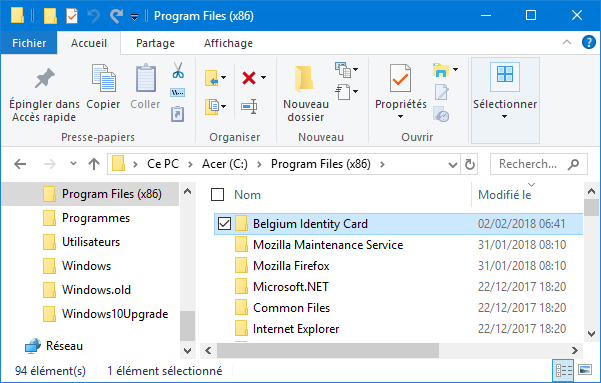Tick the select-all checkbox beside Nom
This screenshot has height=383, width=601.
(218, 195)
